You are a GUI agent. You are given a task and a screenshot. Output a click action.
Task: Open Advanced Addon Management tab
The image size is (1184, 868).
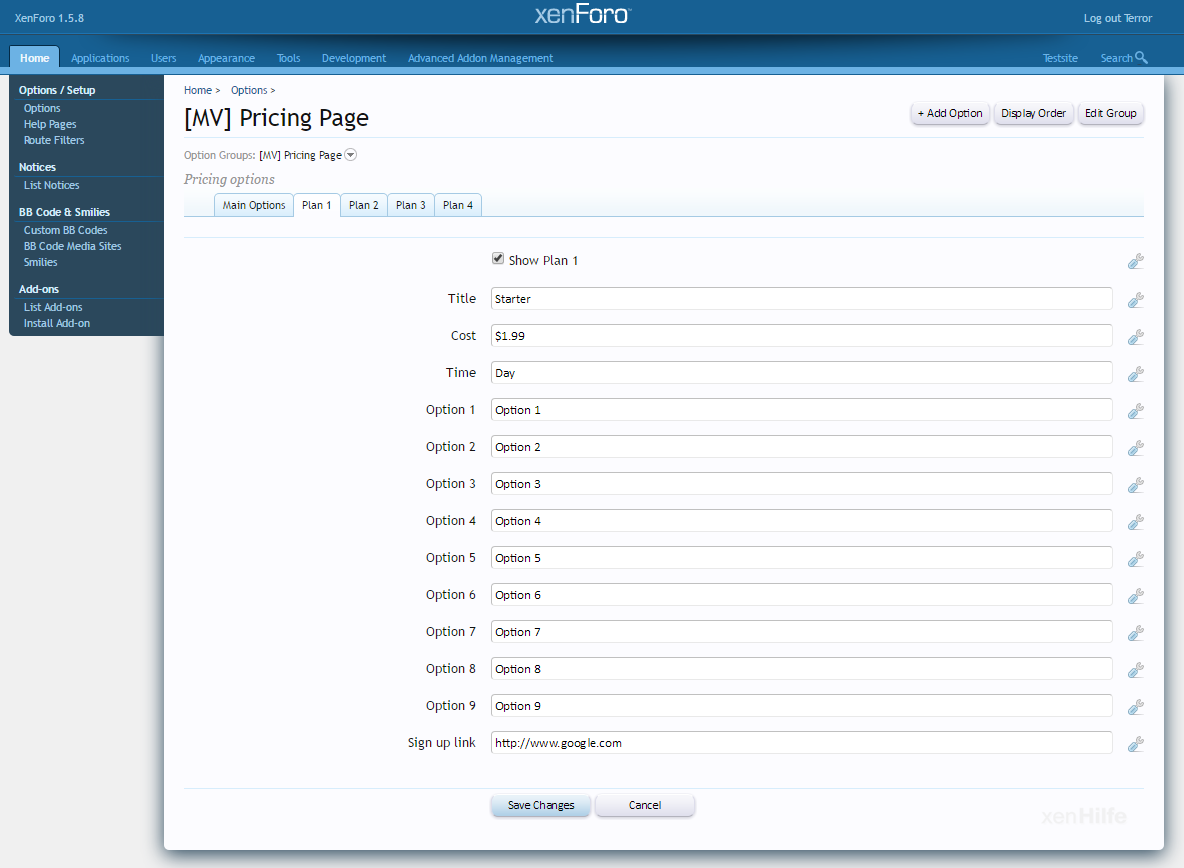(x=480, y=58)
